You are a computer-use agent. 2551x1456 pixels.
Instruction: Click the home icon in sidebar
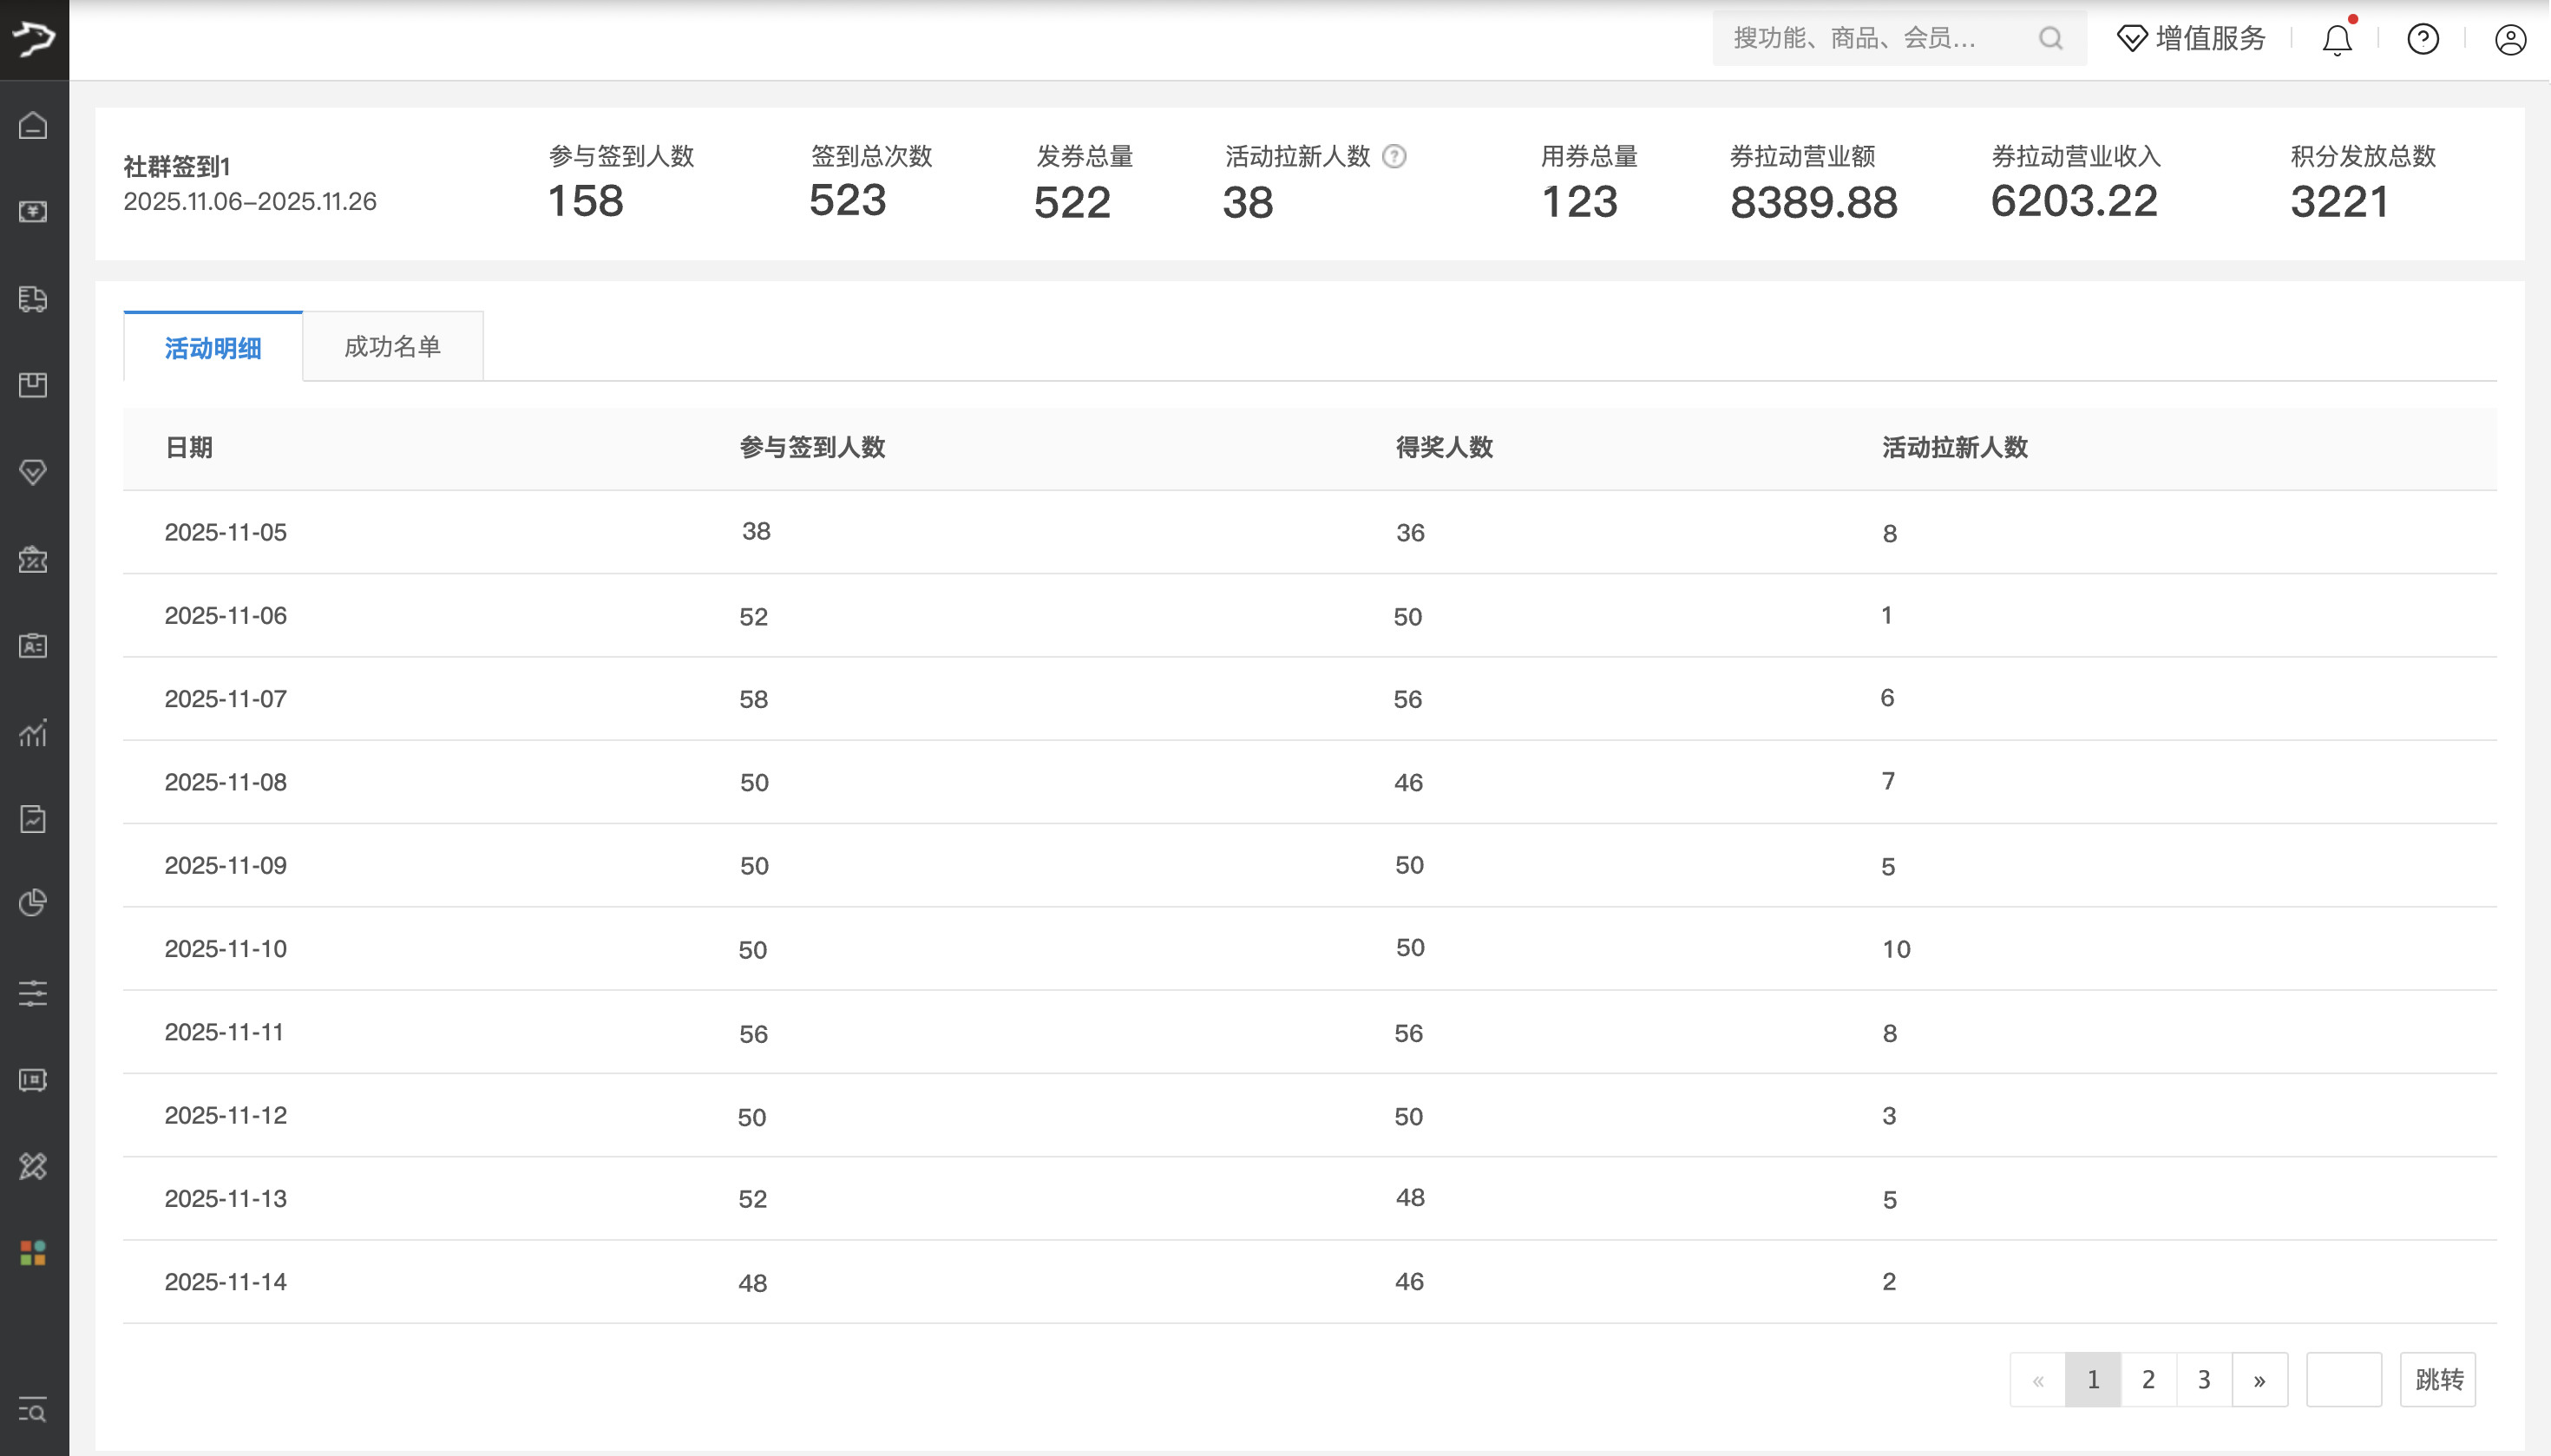pos(33,126)
